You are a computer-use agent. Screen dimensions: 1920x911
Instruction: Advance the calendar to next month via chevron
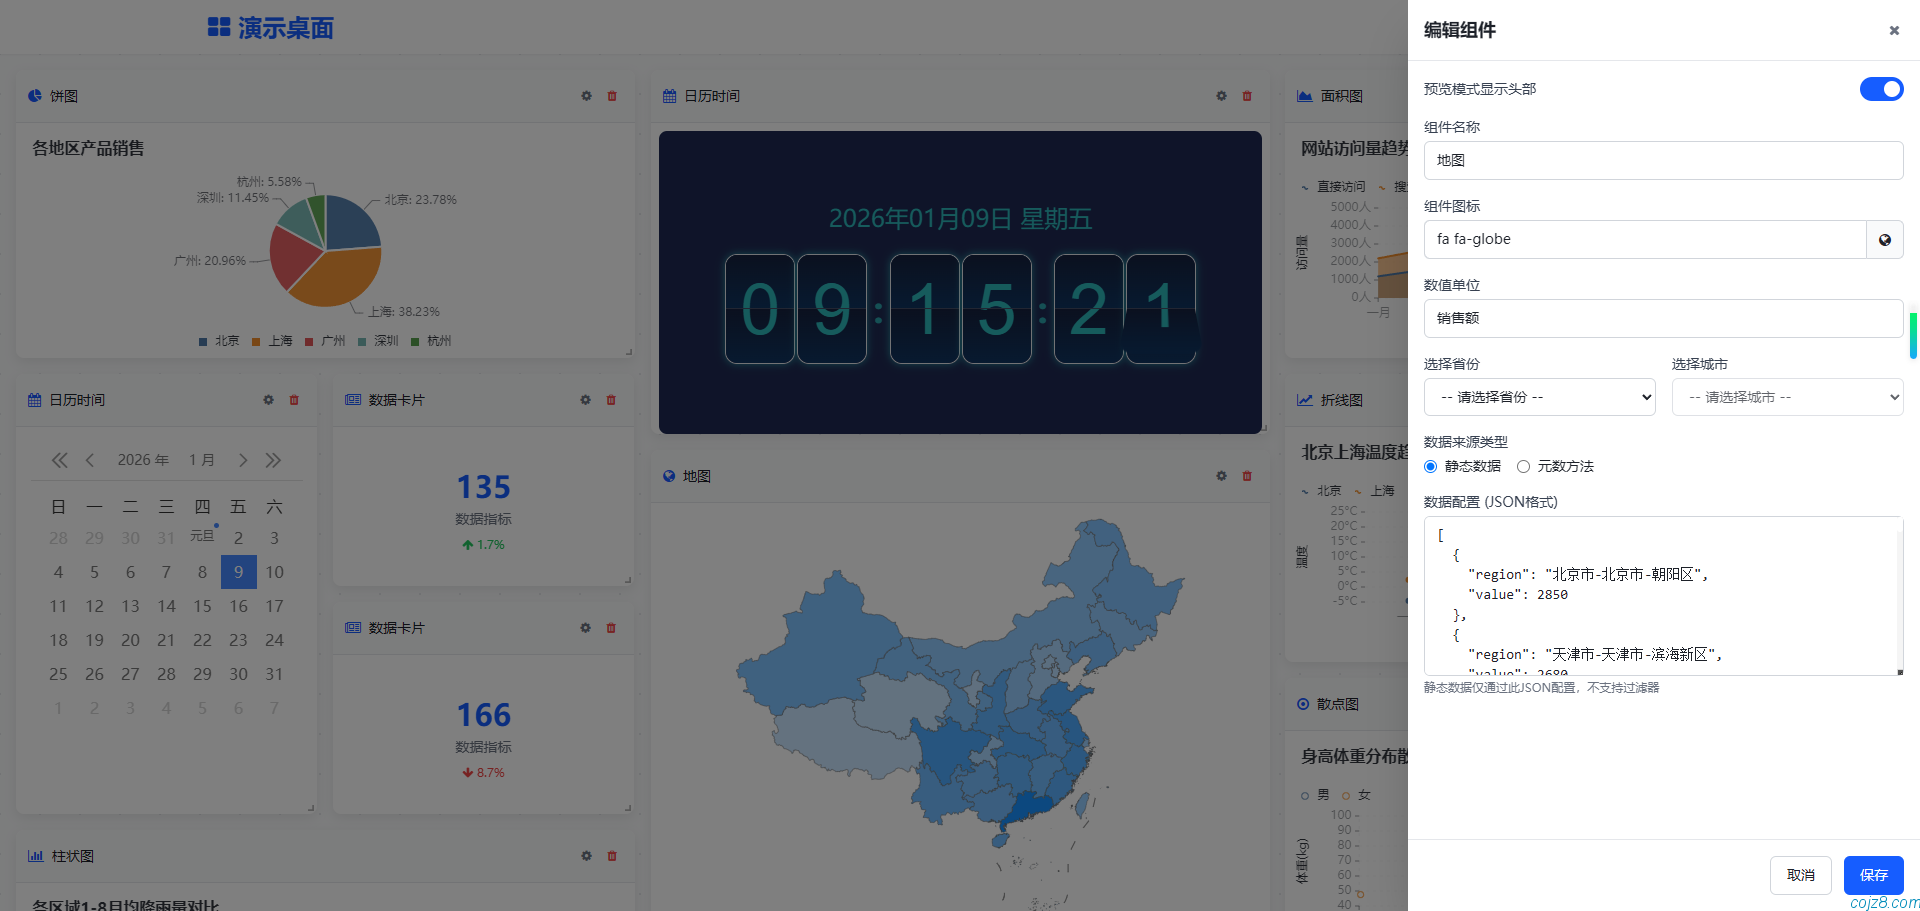242,460
